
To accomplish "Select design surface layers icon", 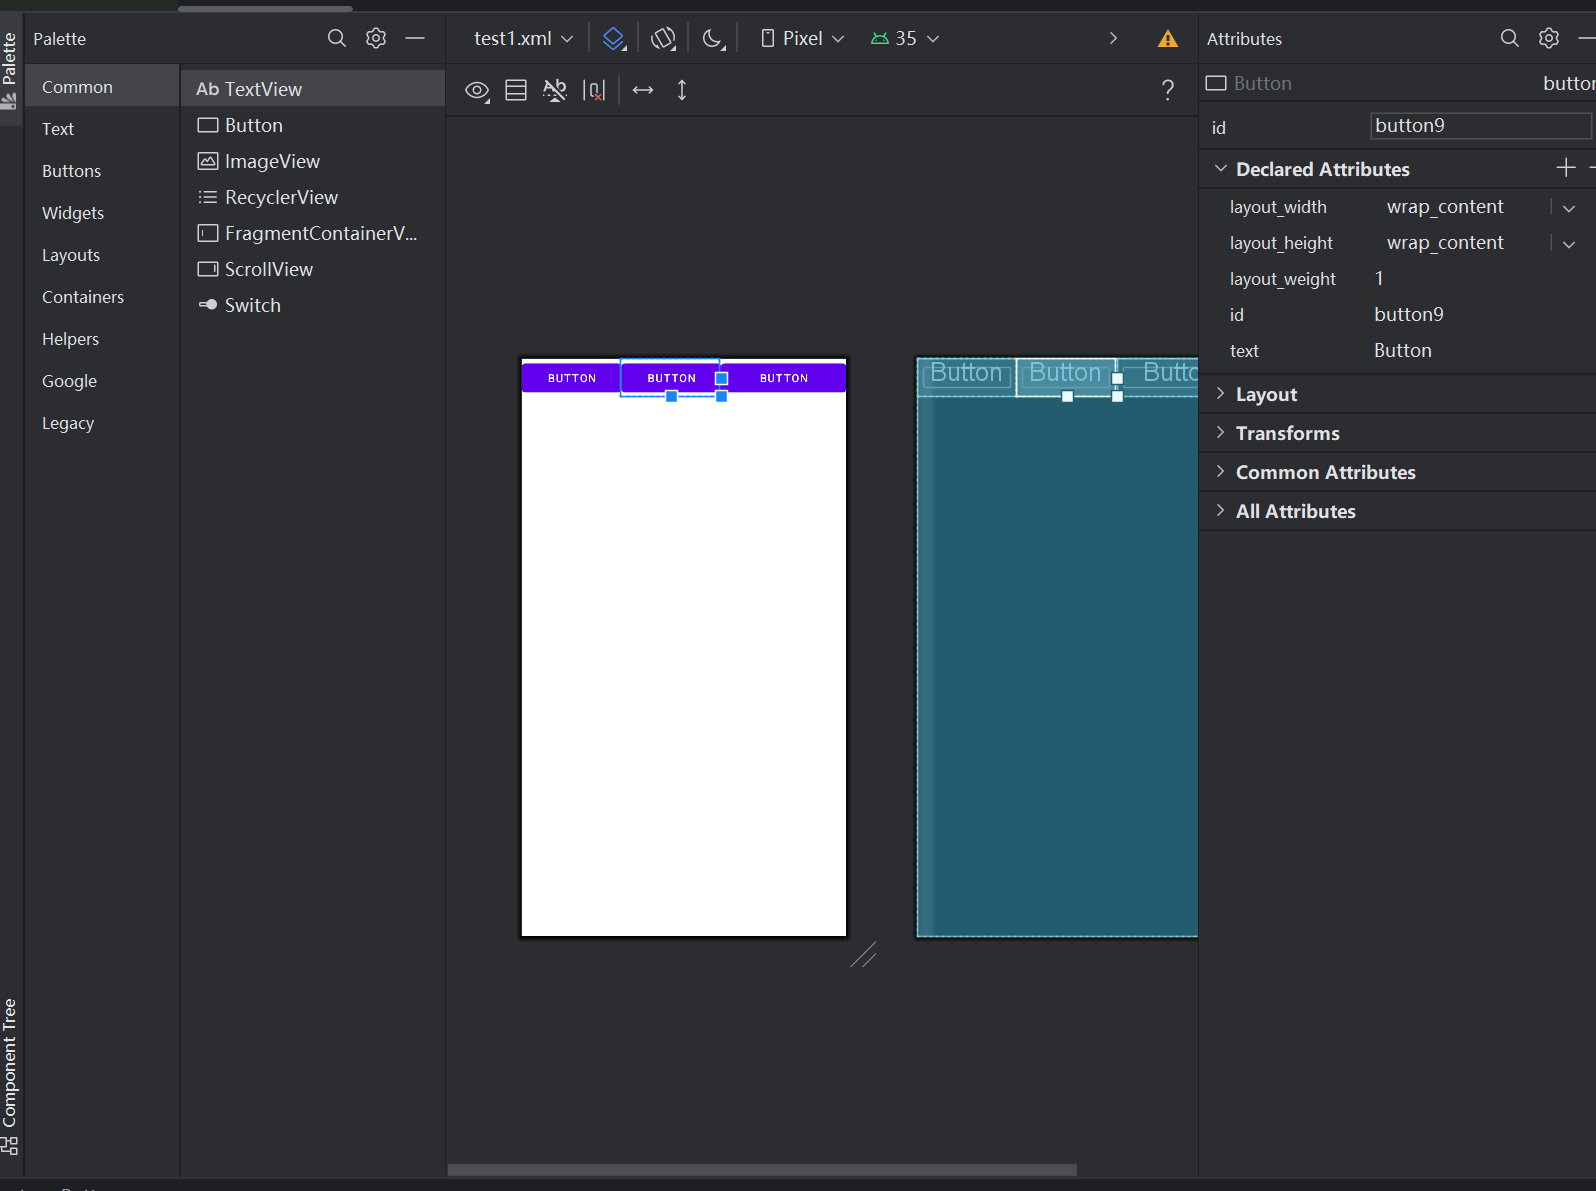I will point(614,38).
